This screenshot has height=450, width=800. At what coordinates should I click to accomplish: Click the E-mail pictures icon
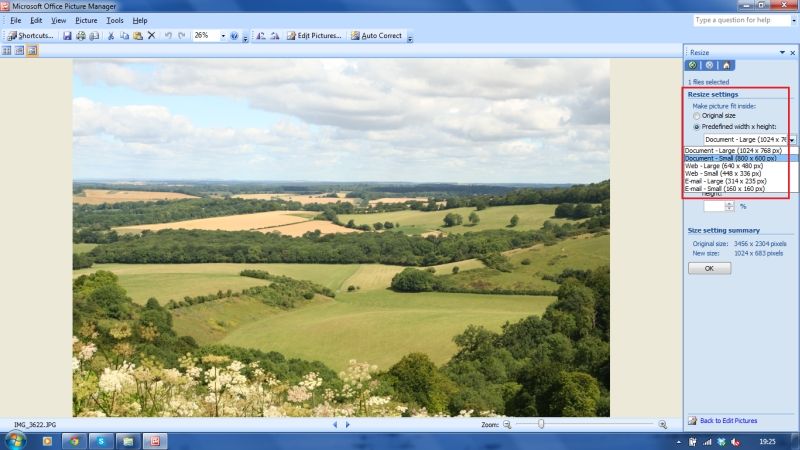[94, 36]
